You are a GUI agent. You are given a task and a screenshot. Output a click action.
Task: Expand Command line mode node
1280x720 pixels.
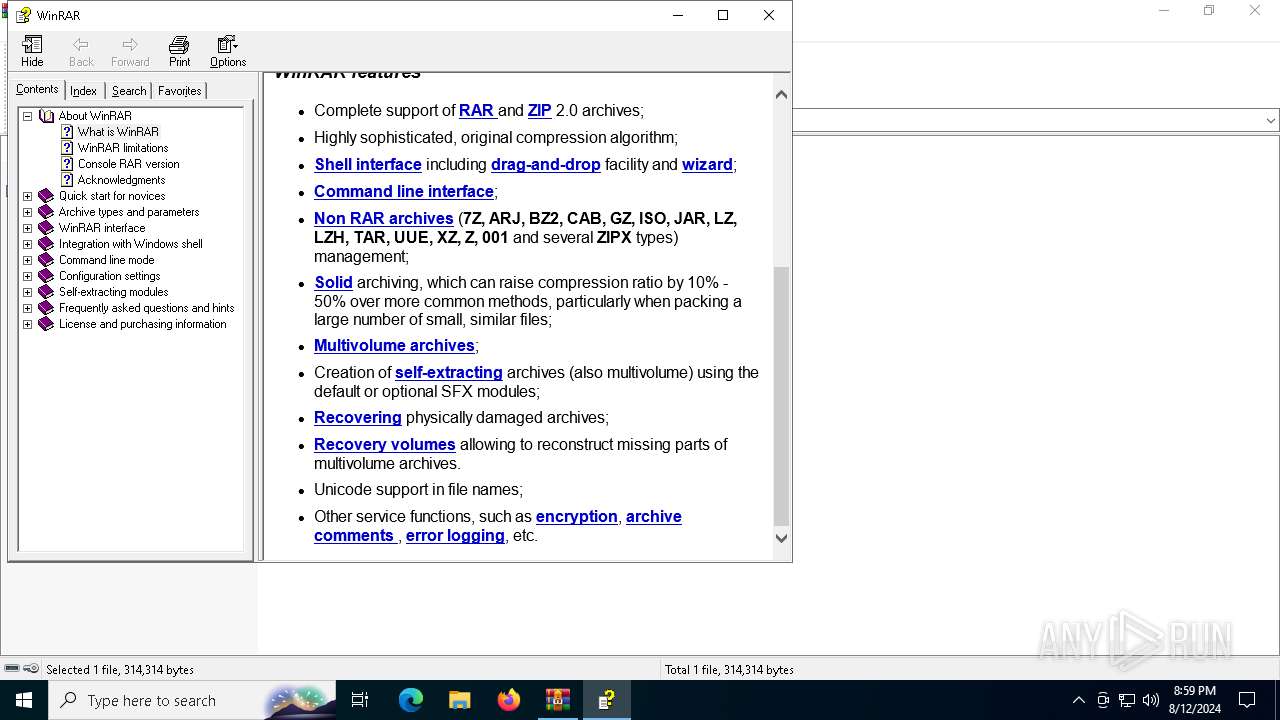point(28,260)
